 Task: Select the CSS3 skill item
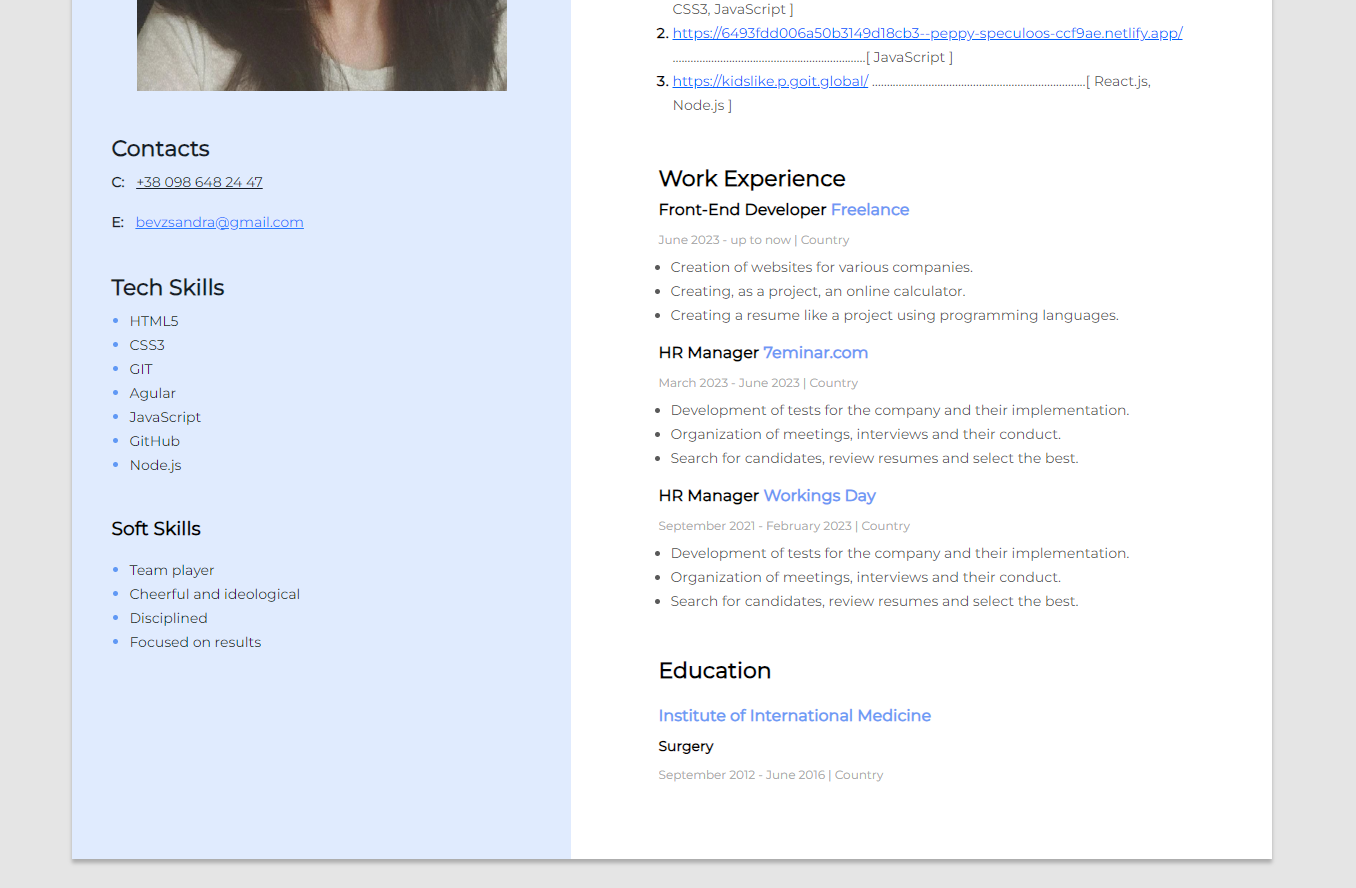tap(147, 345)
